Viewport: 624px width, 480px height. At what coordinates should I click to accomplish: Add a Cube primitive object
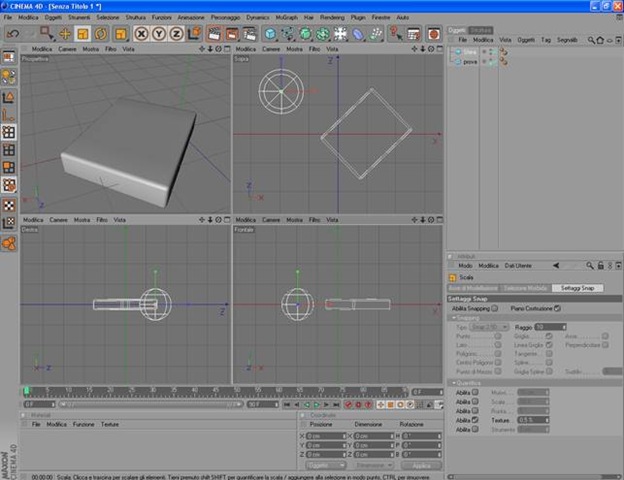270,34
